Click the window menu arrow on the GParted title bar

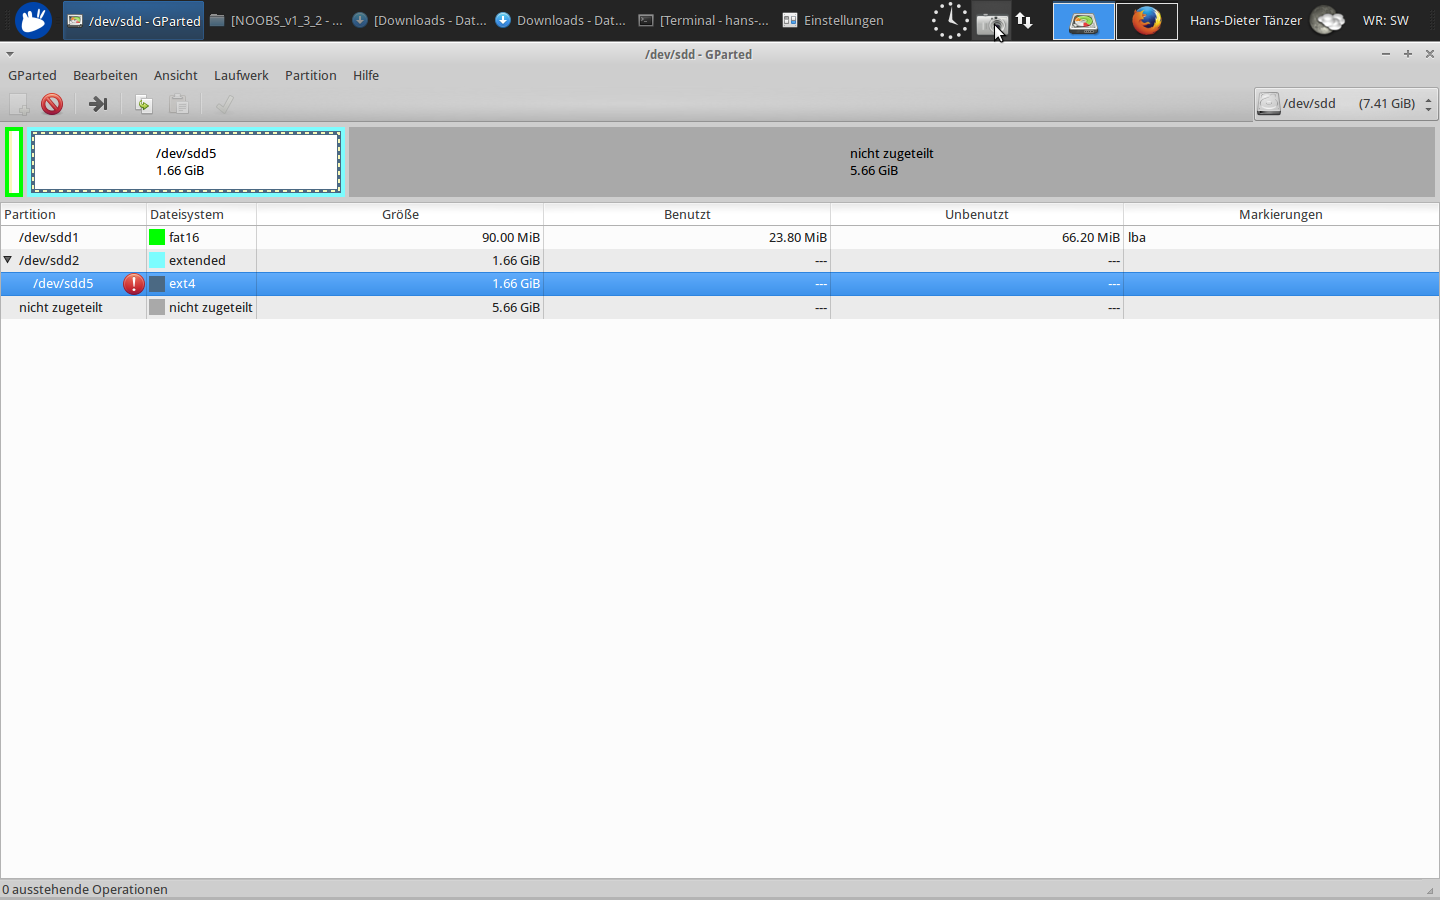pyautogui.click(x=10, y=54)
